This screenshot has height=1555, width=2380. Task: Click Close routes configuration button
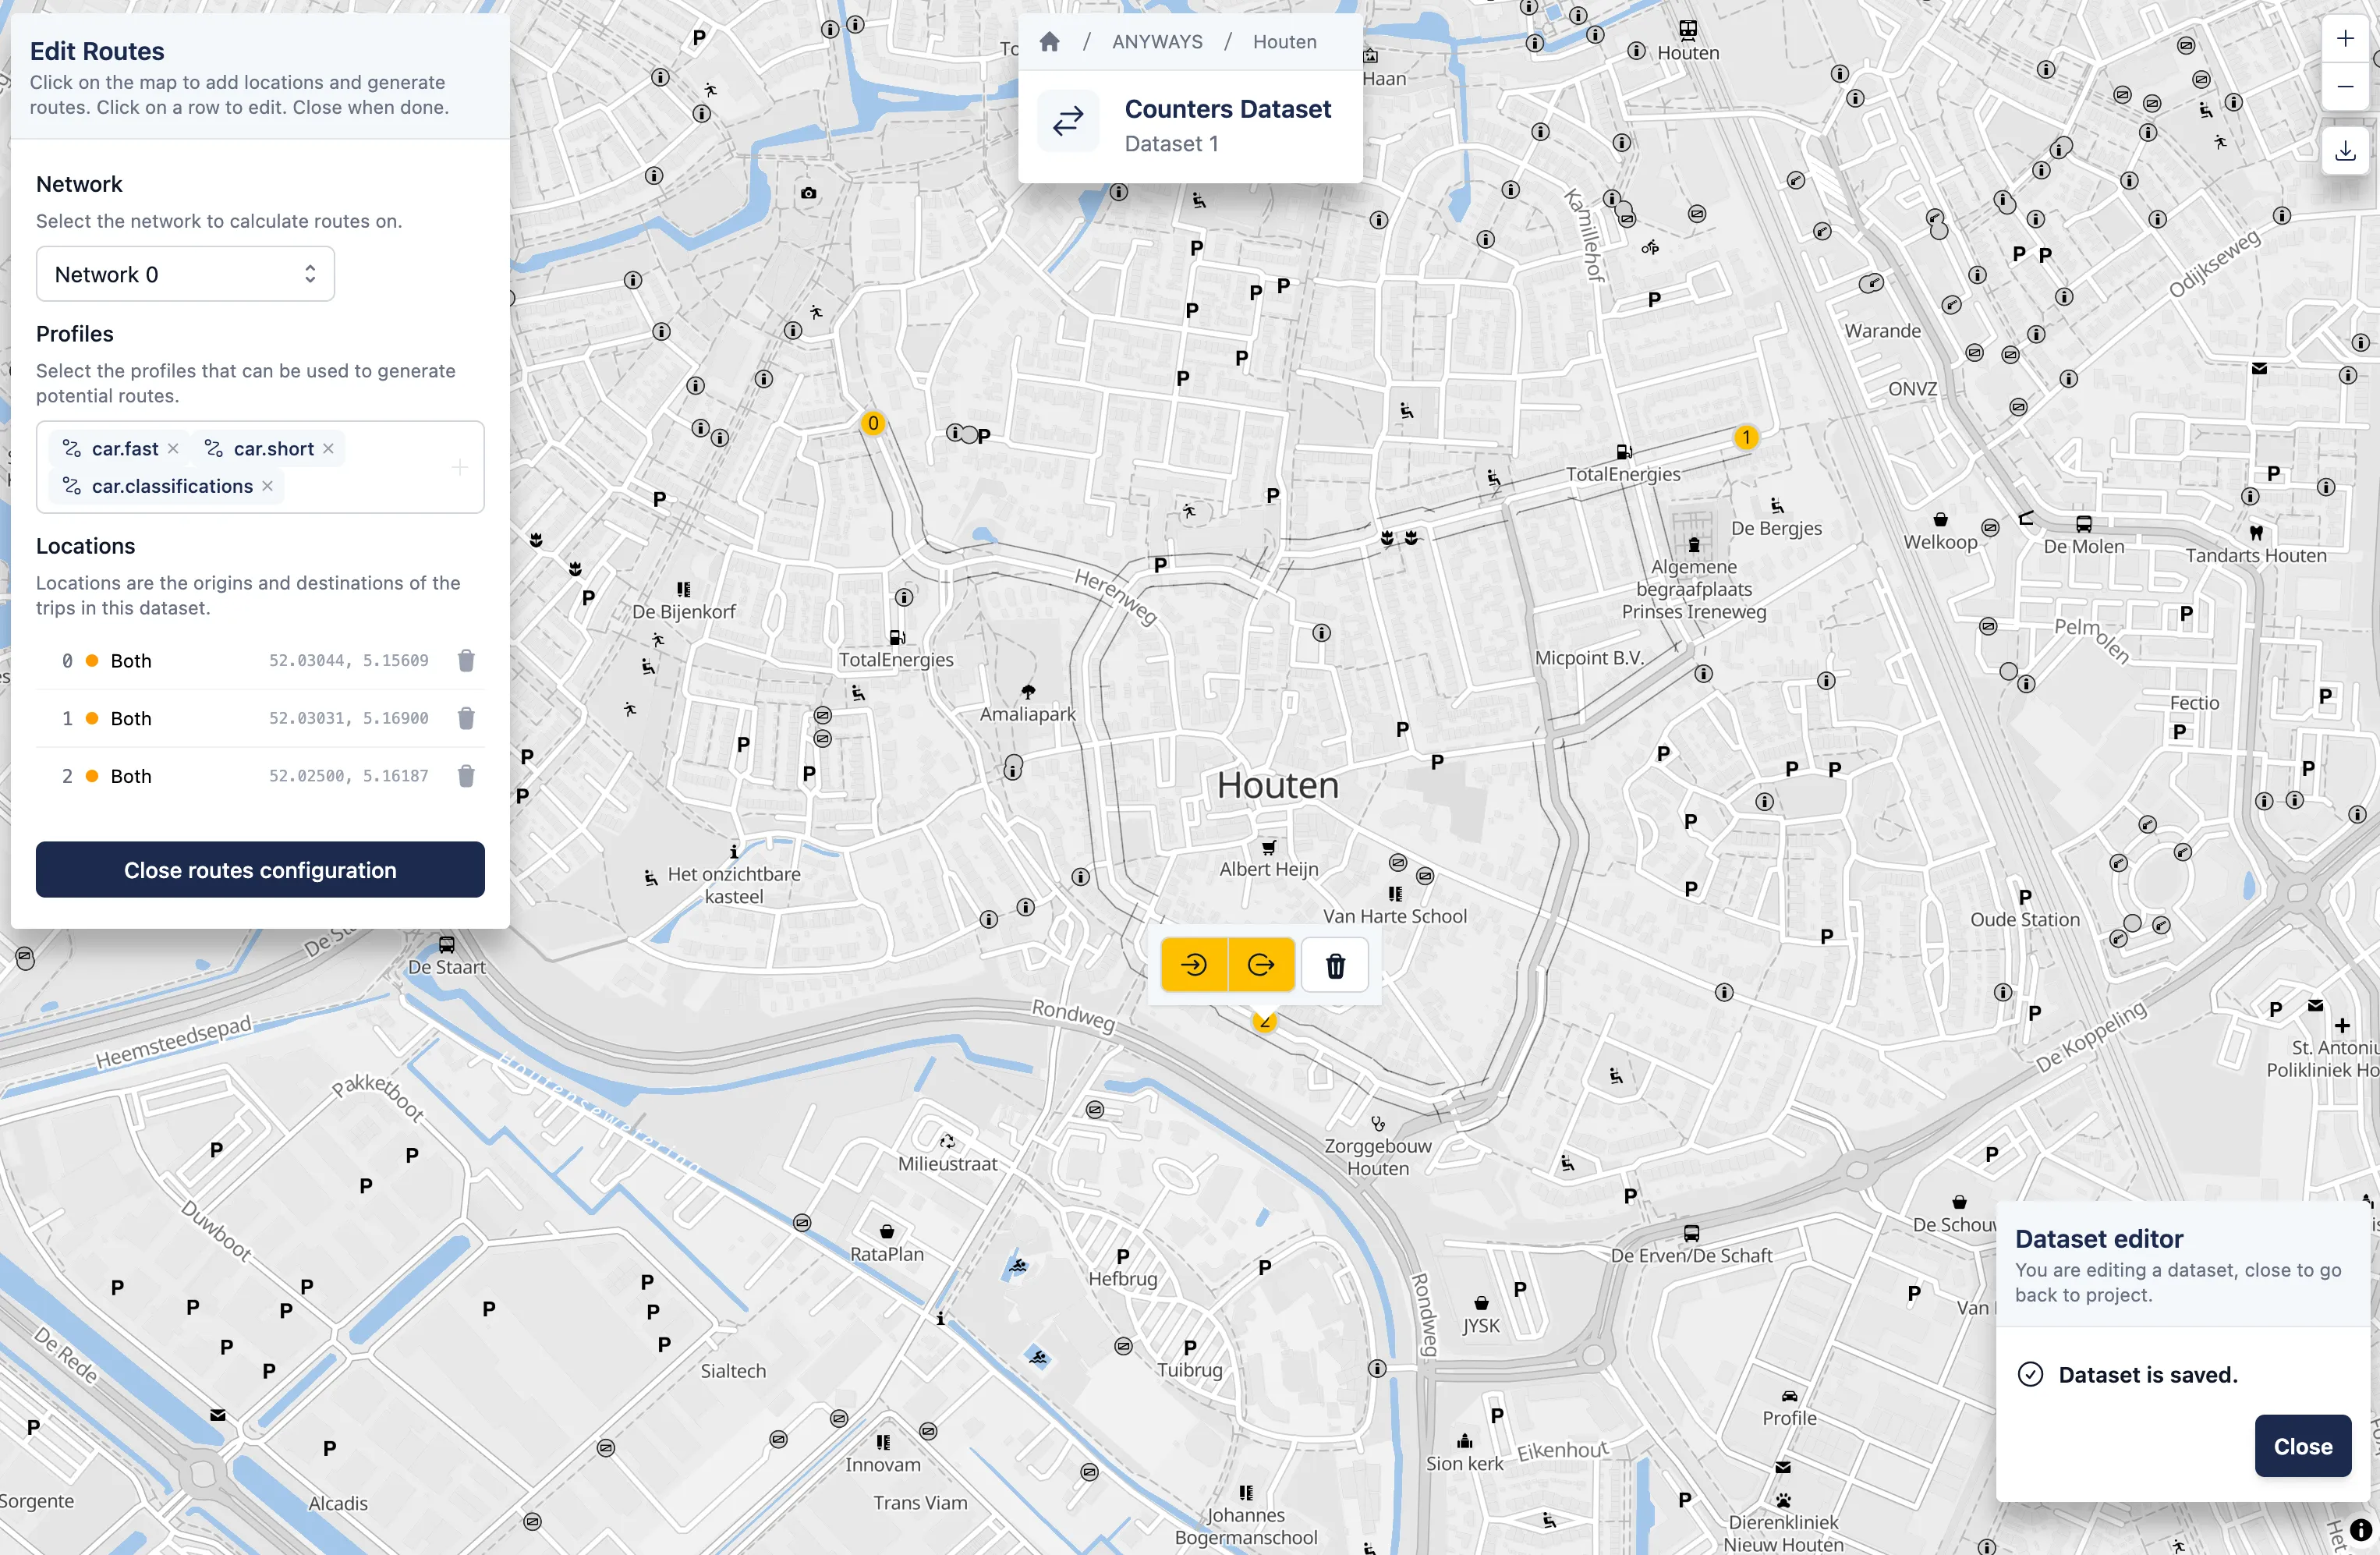point(260,870)
